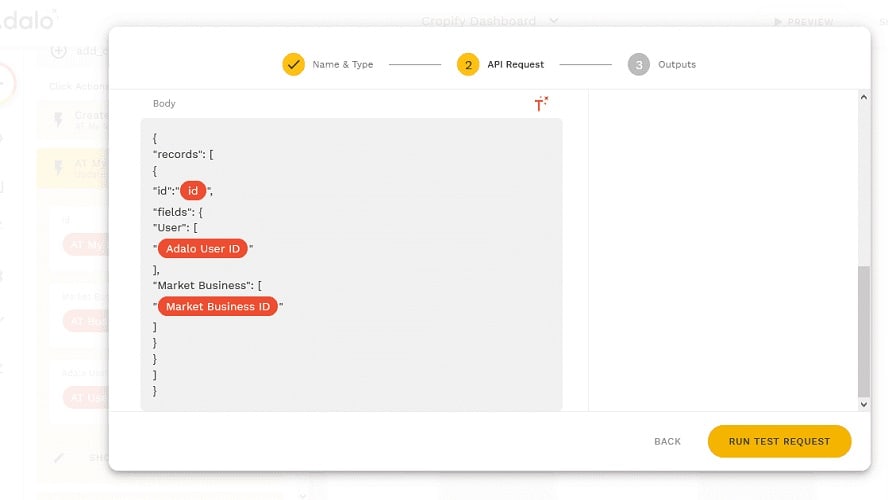This screenshot has height=500, width=888.
Task: Select the API Request step number 2
Action: [x=468, y=65]
